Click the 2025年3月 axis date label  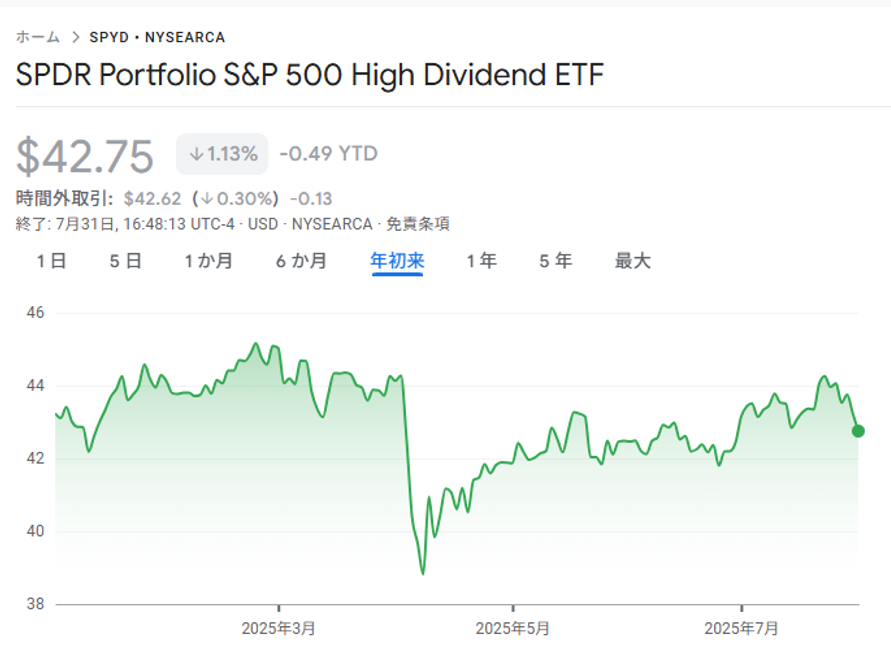coord(278,628)
